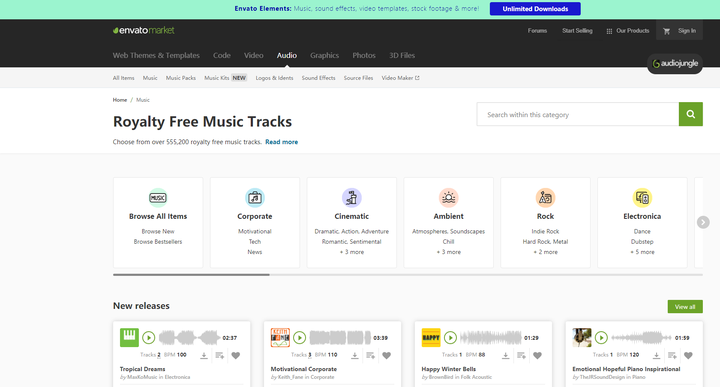Click the Happy Winter Bells cover thumbnail

(431, 337)
